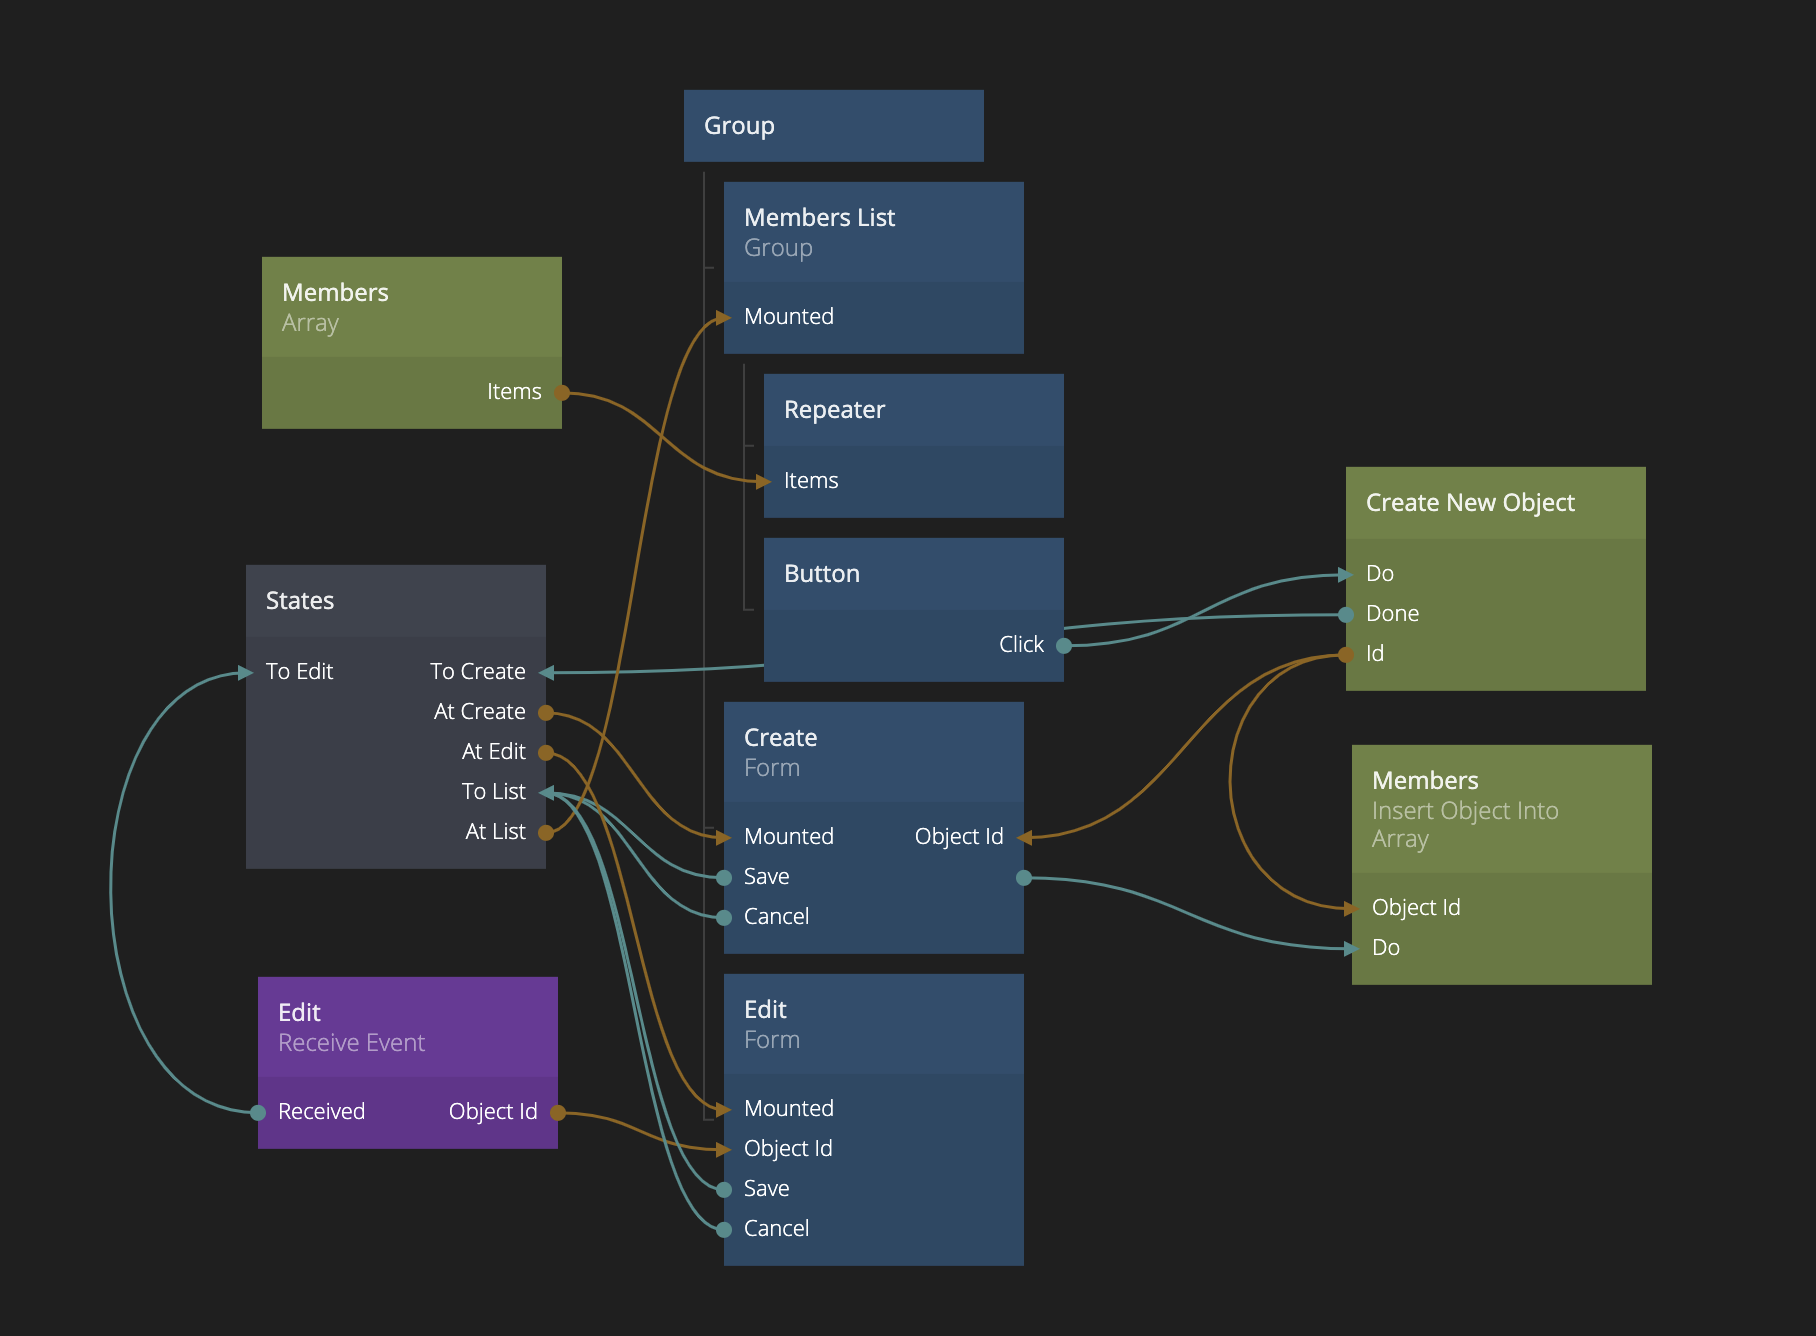Click the Items input on Repeater node
This screenshot has width=1816, height=1336.
[x=810, y=481]
